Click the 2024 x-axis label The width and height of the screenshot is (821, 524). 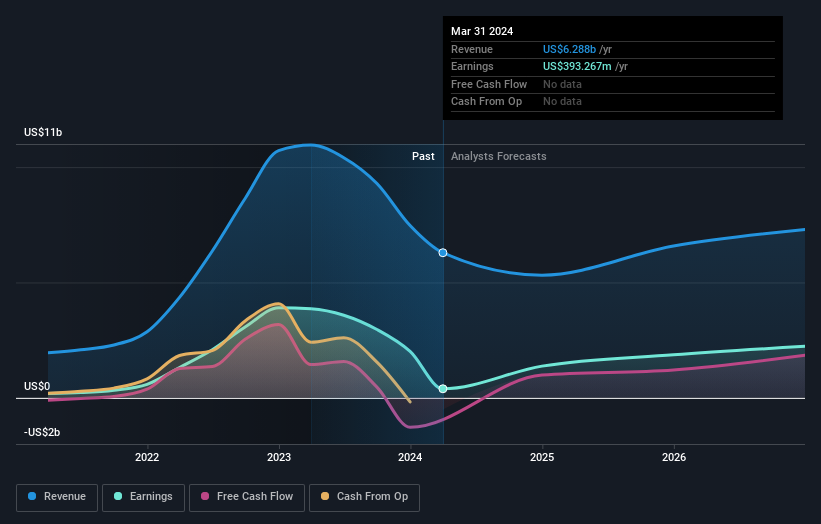(x=410, y=458)
